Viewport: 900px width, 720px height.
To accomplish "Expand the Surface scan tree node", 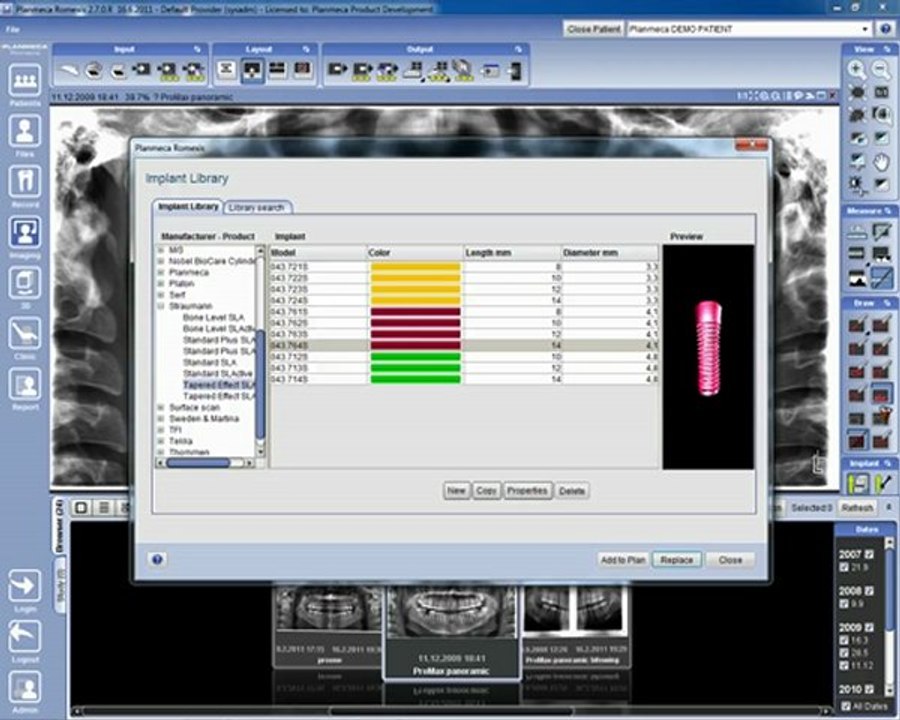I will click(161, 407).
